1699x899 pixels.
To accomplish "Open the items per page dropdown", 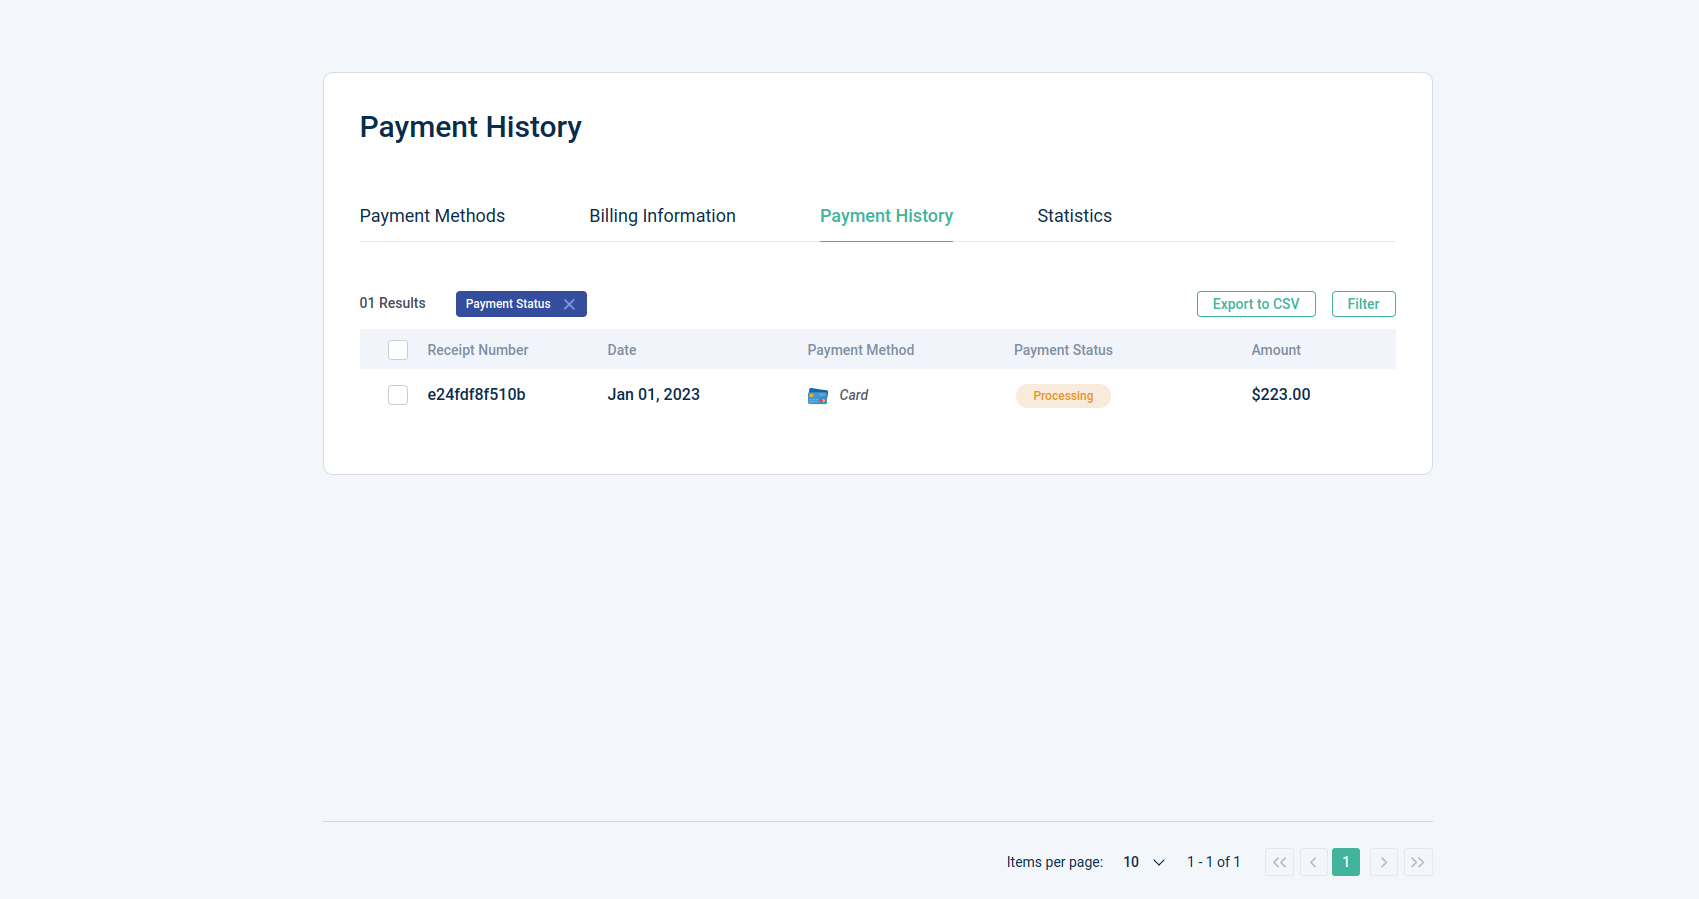I will tap(1144, 862).
